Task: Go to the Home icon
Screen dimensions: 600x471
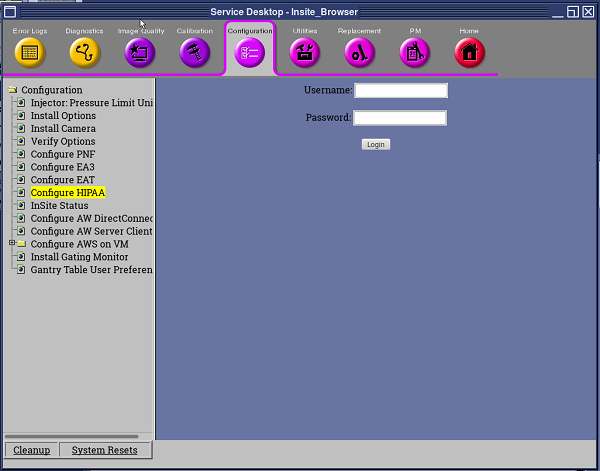Action: tap(469, 53)
